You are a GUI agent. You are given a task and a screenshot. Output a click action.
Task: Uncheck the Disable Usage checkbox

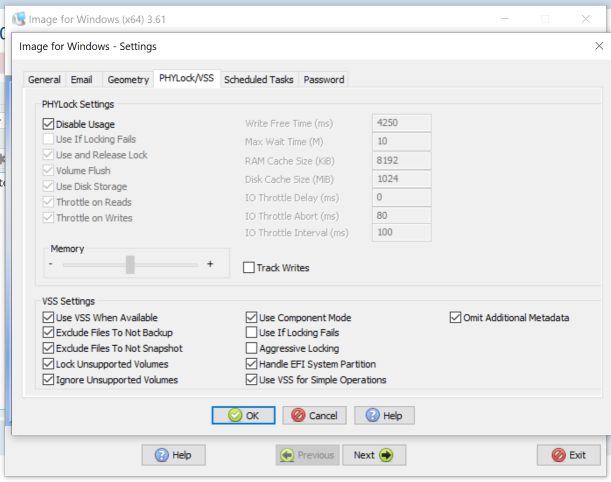click(x=48, y=124)
